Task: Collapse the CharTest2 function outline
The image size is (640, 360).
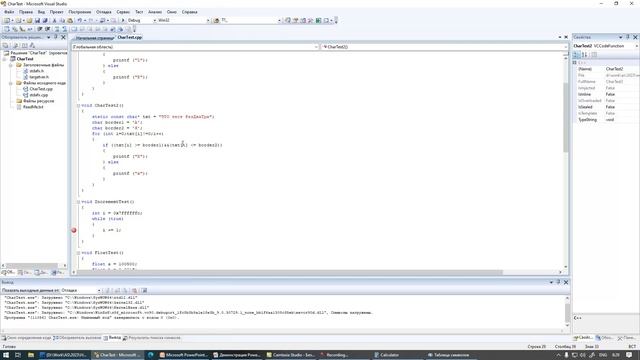Action: click(78, 105)
